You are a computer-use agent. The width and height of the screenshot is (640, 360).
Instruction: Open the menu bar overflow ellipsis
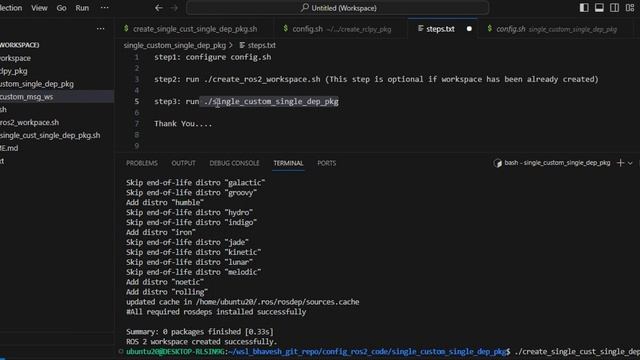click(104, 8)
